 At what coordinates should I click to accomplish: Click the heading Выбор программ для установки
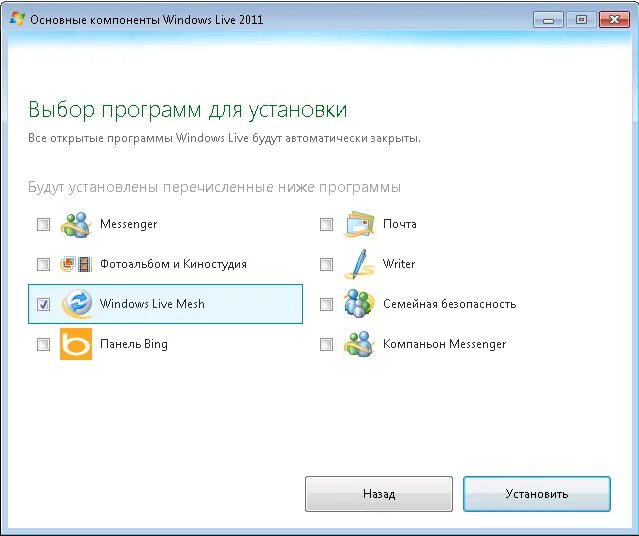point(187,110)
